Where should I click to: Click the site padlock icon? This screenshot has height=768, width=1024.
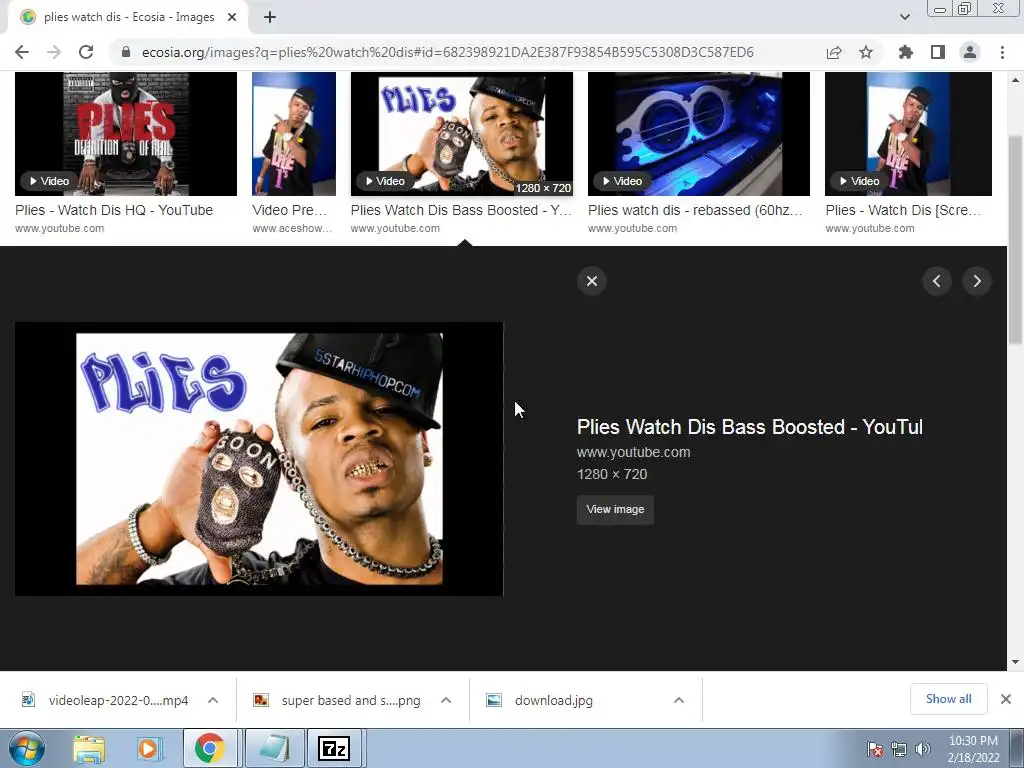point(125,52)
